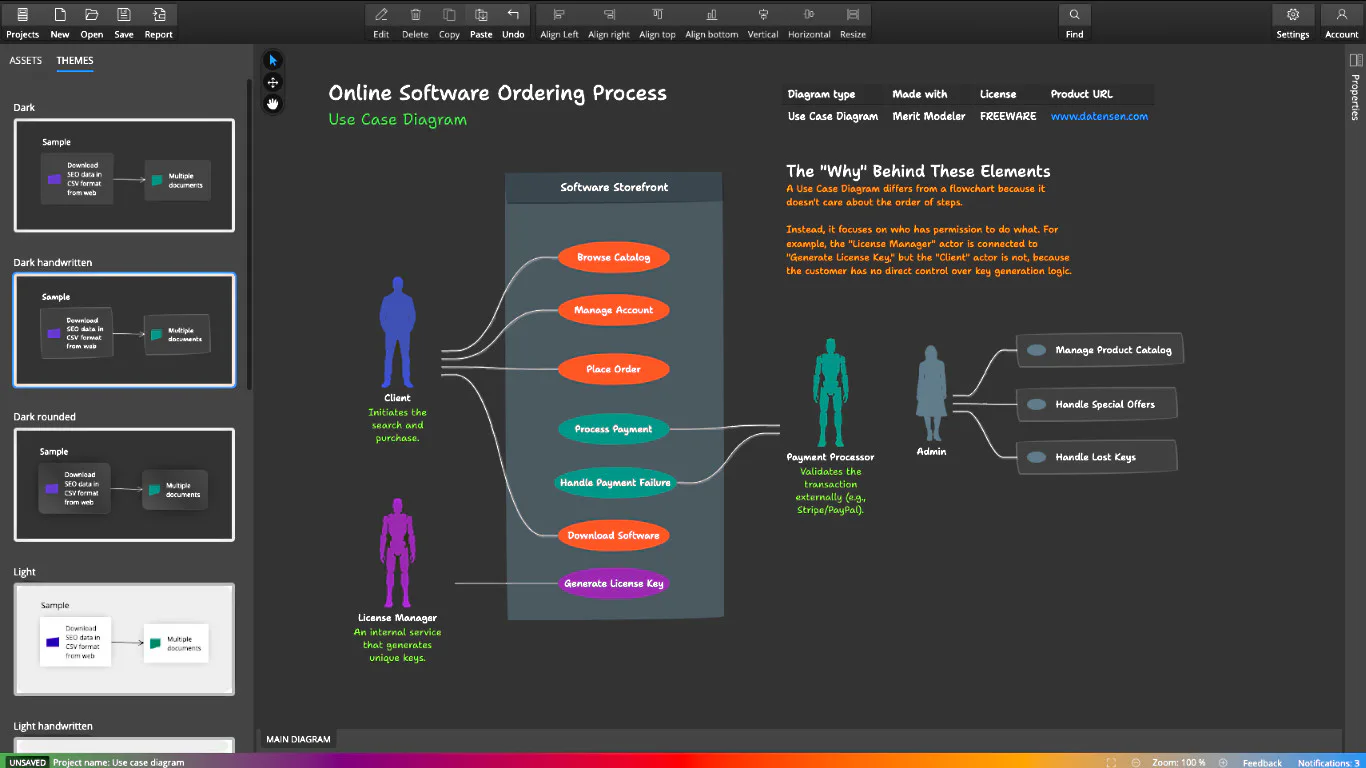
Task: Choose the Light theme thumbnail
Action: [124, 639]
